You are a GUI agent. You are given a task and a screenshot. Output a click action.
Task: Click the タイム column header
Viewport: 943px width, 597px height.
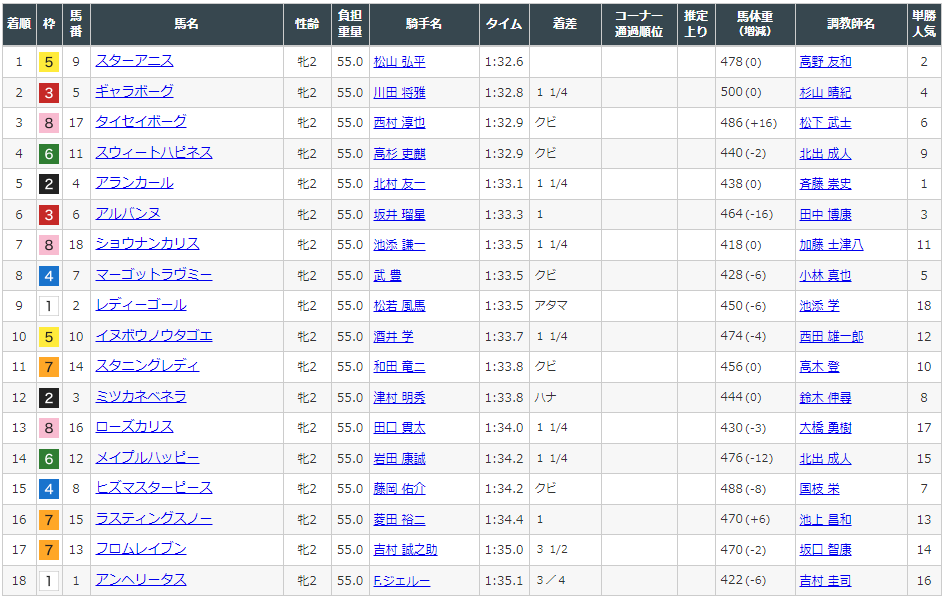click(x=504, y=24)
